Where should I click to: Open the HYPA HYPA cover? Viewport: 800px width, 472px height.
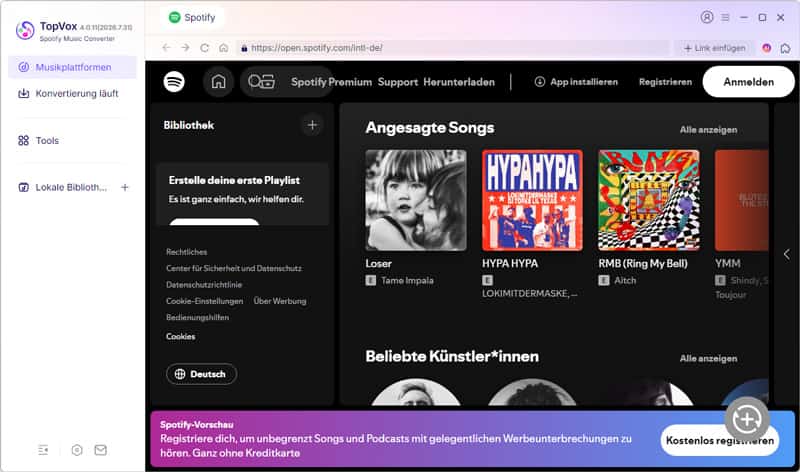click(532, 200)
